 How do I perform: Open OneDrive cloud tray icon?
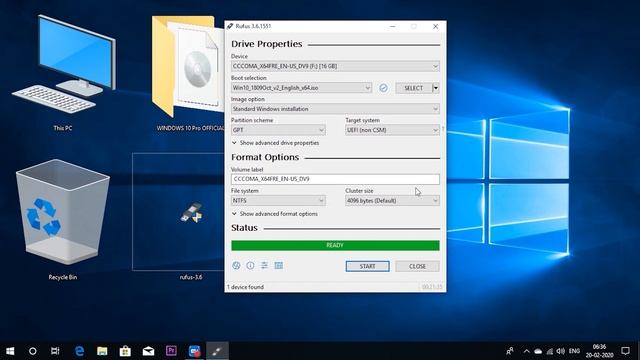click(538, 351)
